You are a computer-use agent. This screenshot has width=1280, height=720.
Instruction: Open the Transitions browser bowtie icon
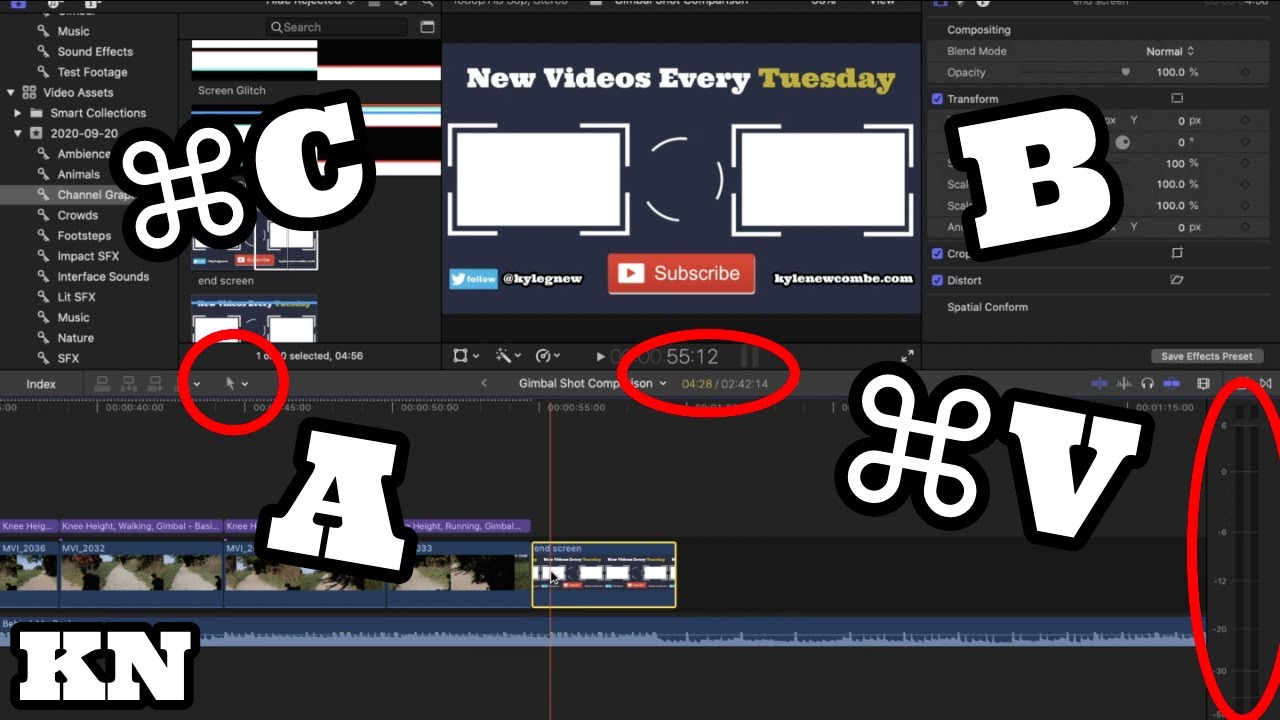pyautogui.click(x=1265, y=383)
